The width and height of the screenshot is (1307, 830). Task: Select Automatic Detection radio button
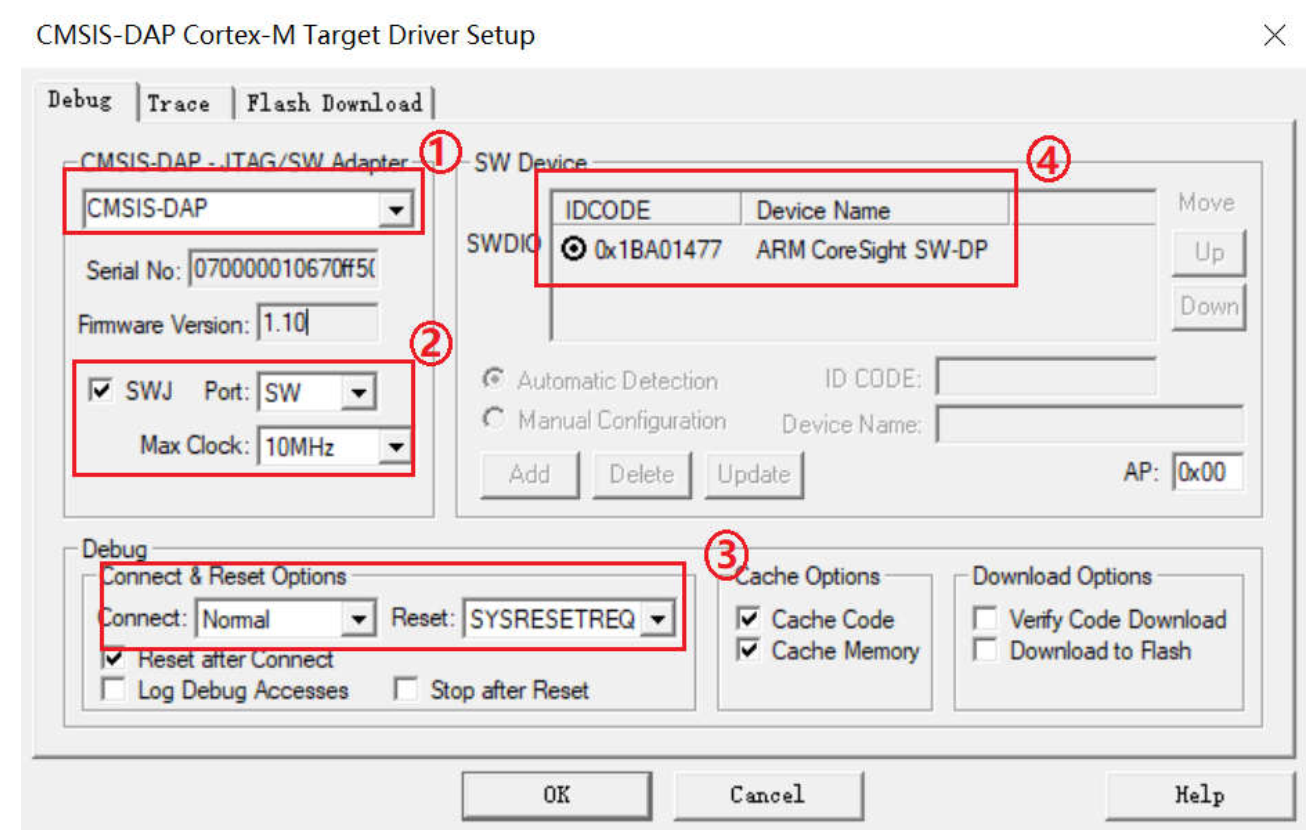pos(492,380)
